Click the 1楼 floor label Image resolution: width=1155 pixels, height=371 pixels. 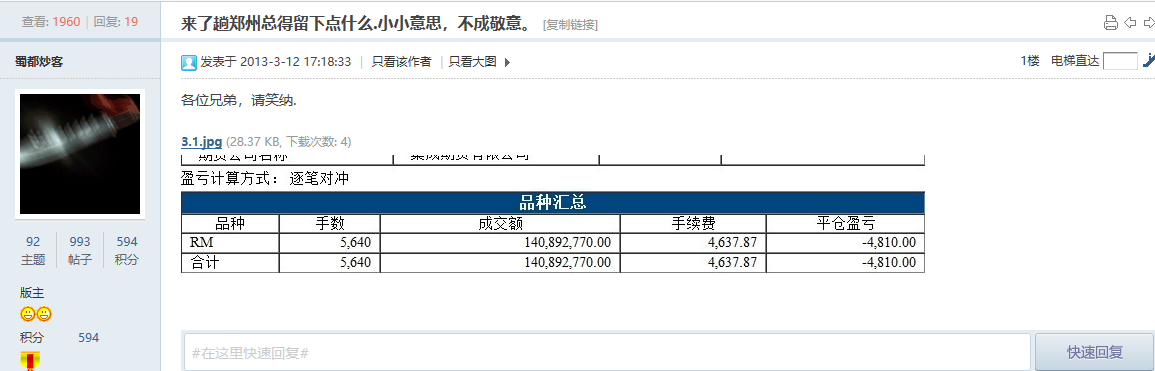[1030, 61]
